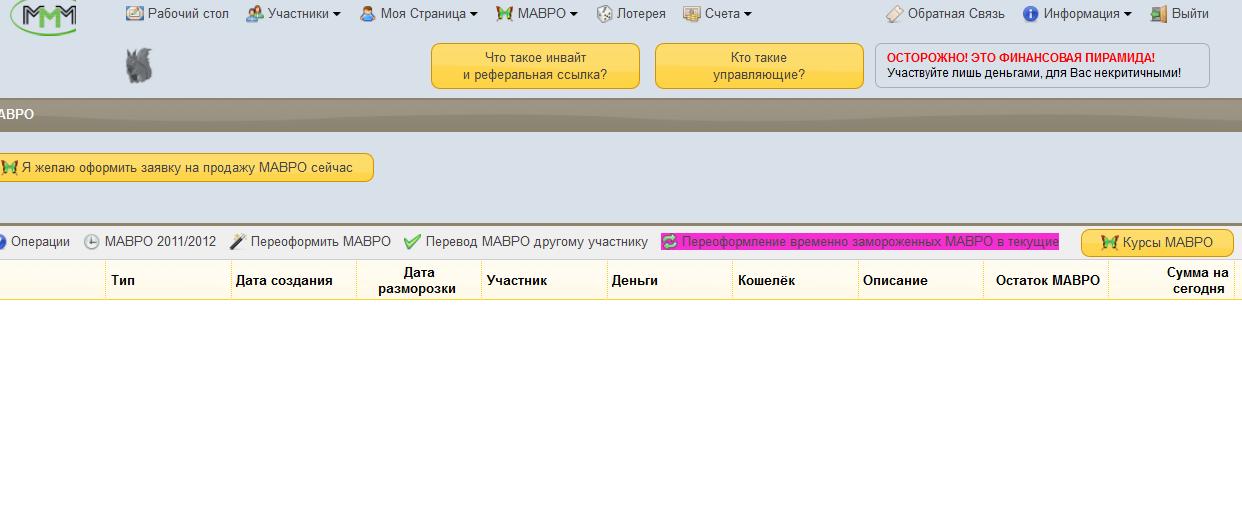
Task: Open Обратная Связь menu item
Action: pos(945,14)
